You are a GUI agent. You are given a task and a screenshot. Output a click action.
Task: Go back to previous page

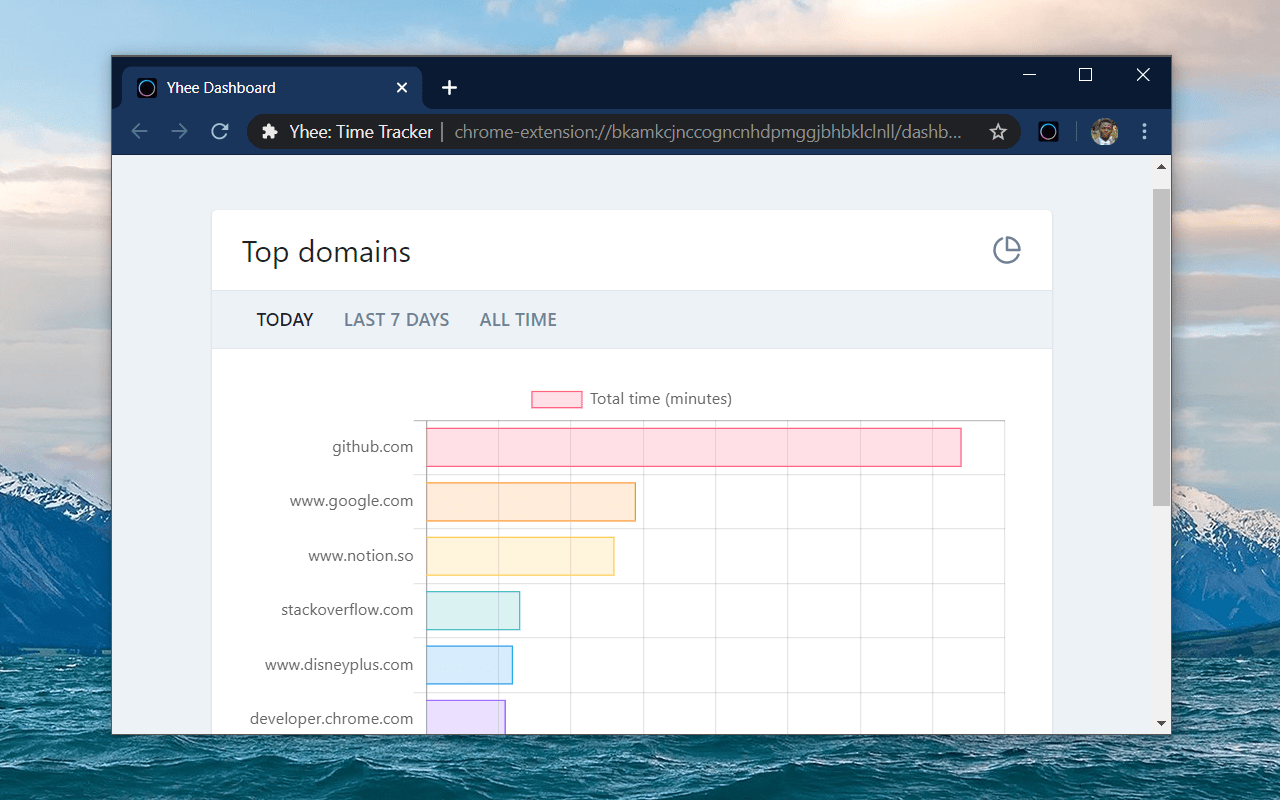[x=139, y=131]
